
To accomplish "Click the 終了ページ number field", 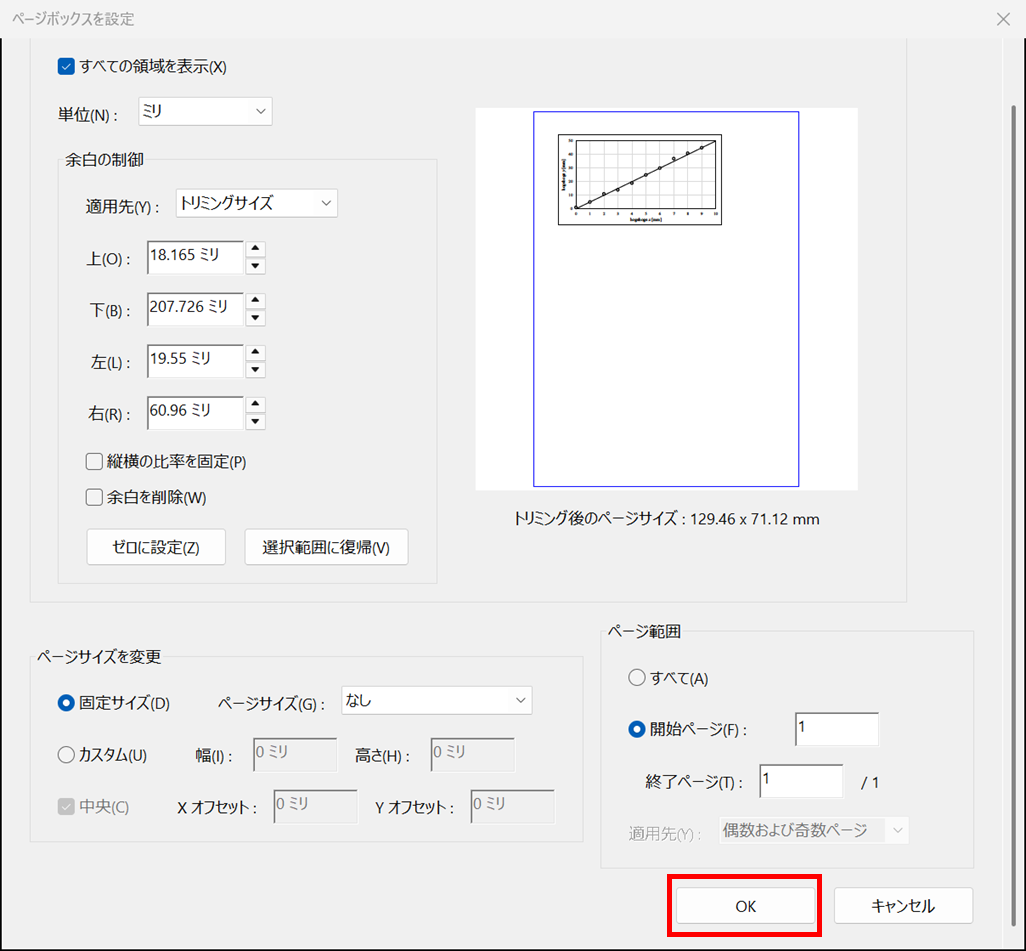I will (802, 781).
